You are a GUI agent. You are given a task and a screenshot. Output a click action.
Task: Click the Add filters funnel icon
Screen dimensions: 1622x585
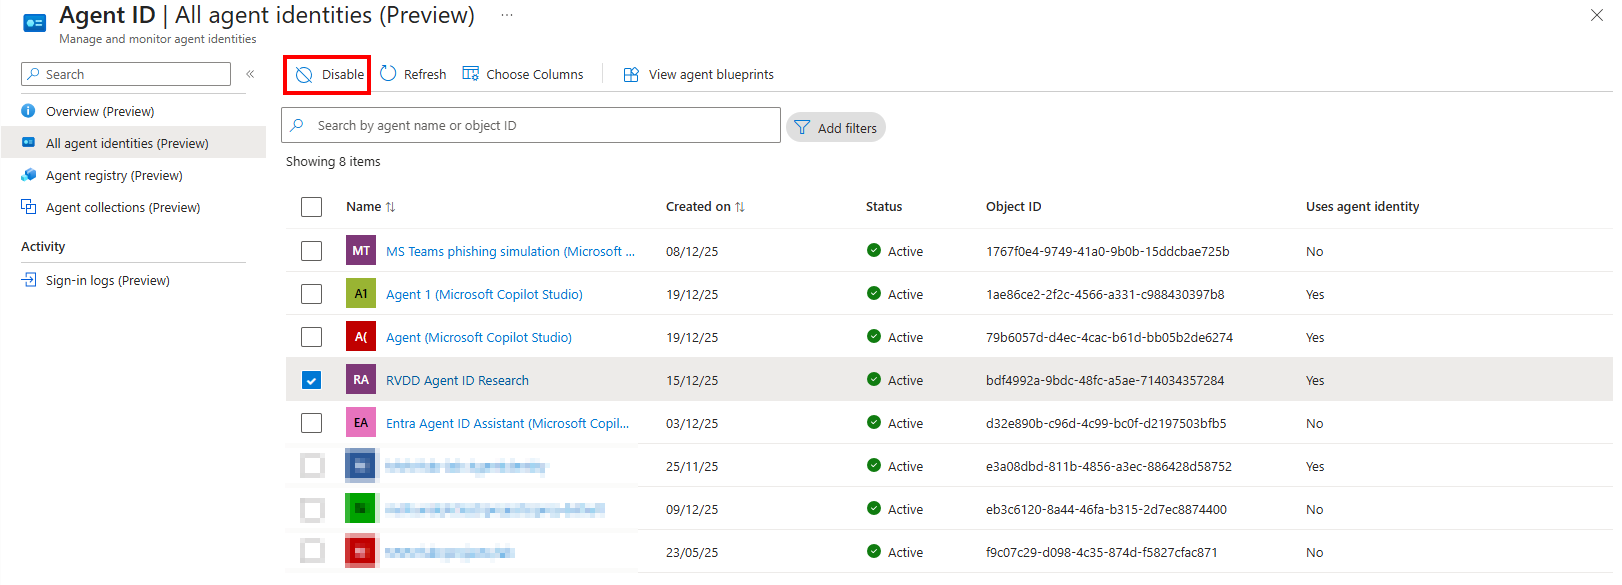(x=802, y=128)
